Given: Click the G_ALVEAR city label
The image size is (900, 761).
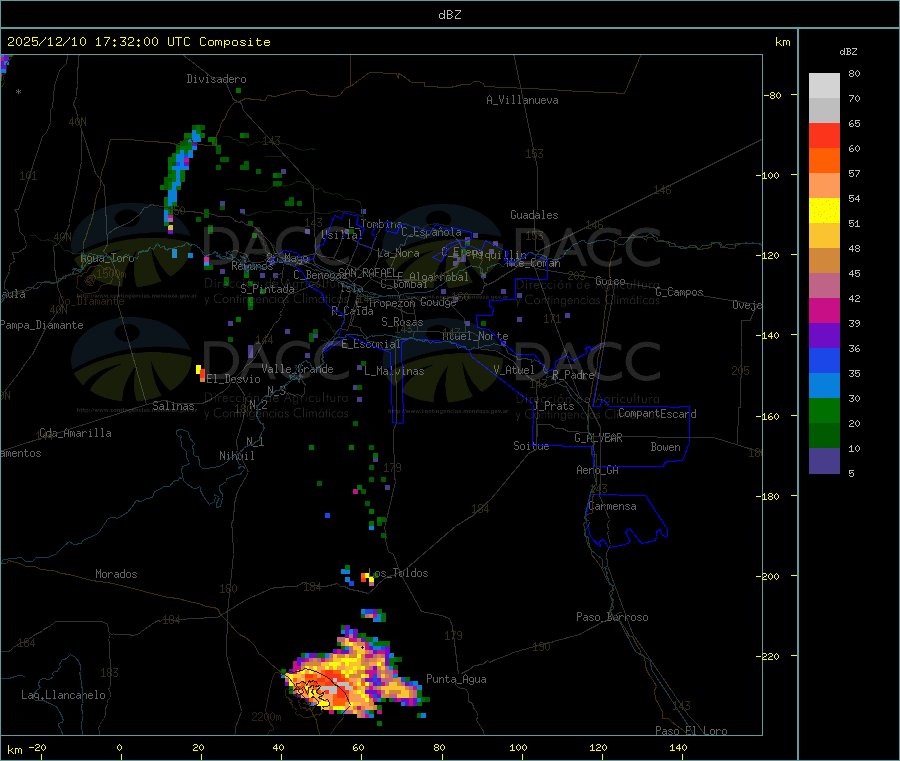Looking at the screenshot, I should (598, 438).
